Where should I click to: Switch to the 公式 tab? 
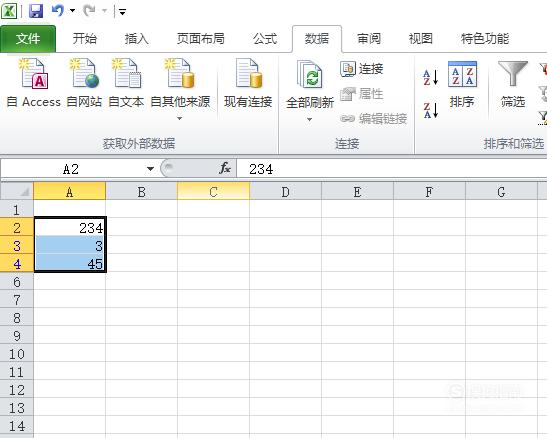click(265, 38)
